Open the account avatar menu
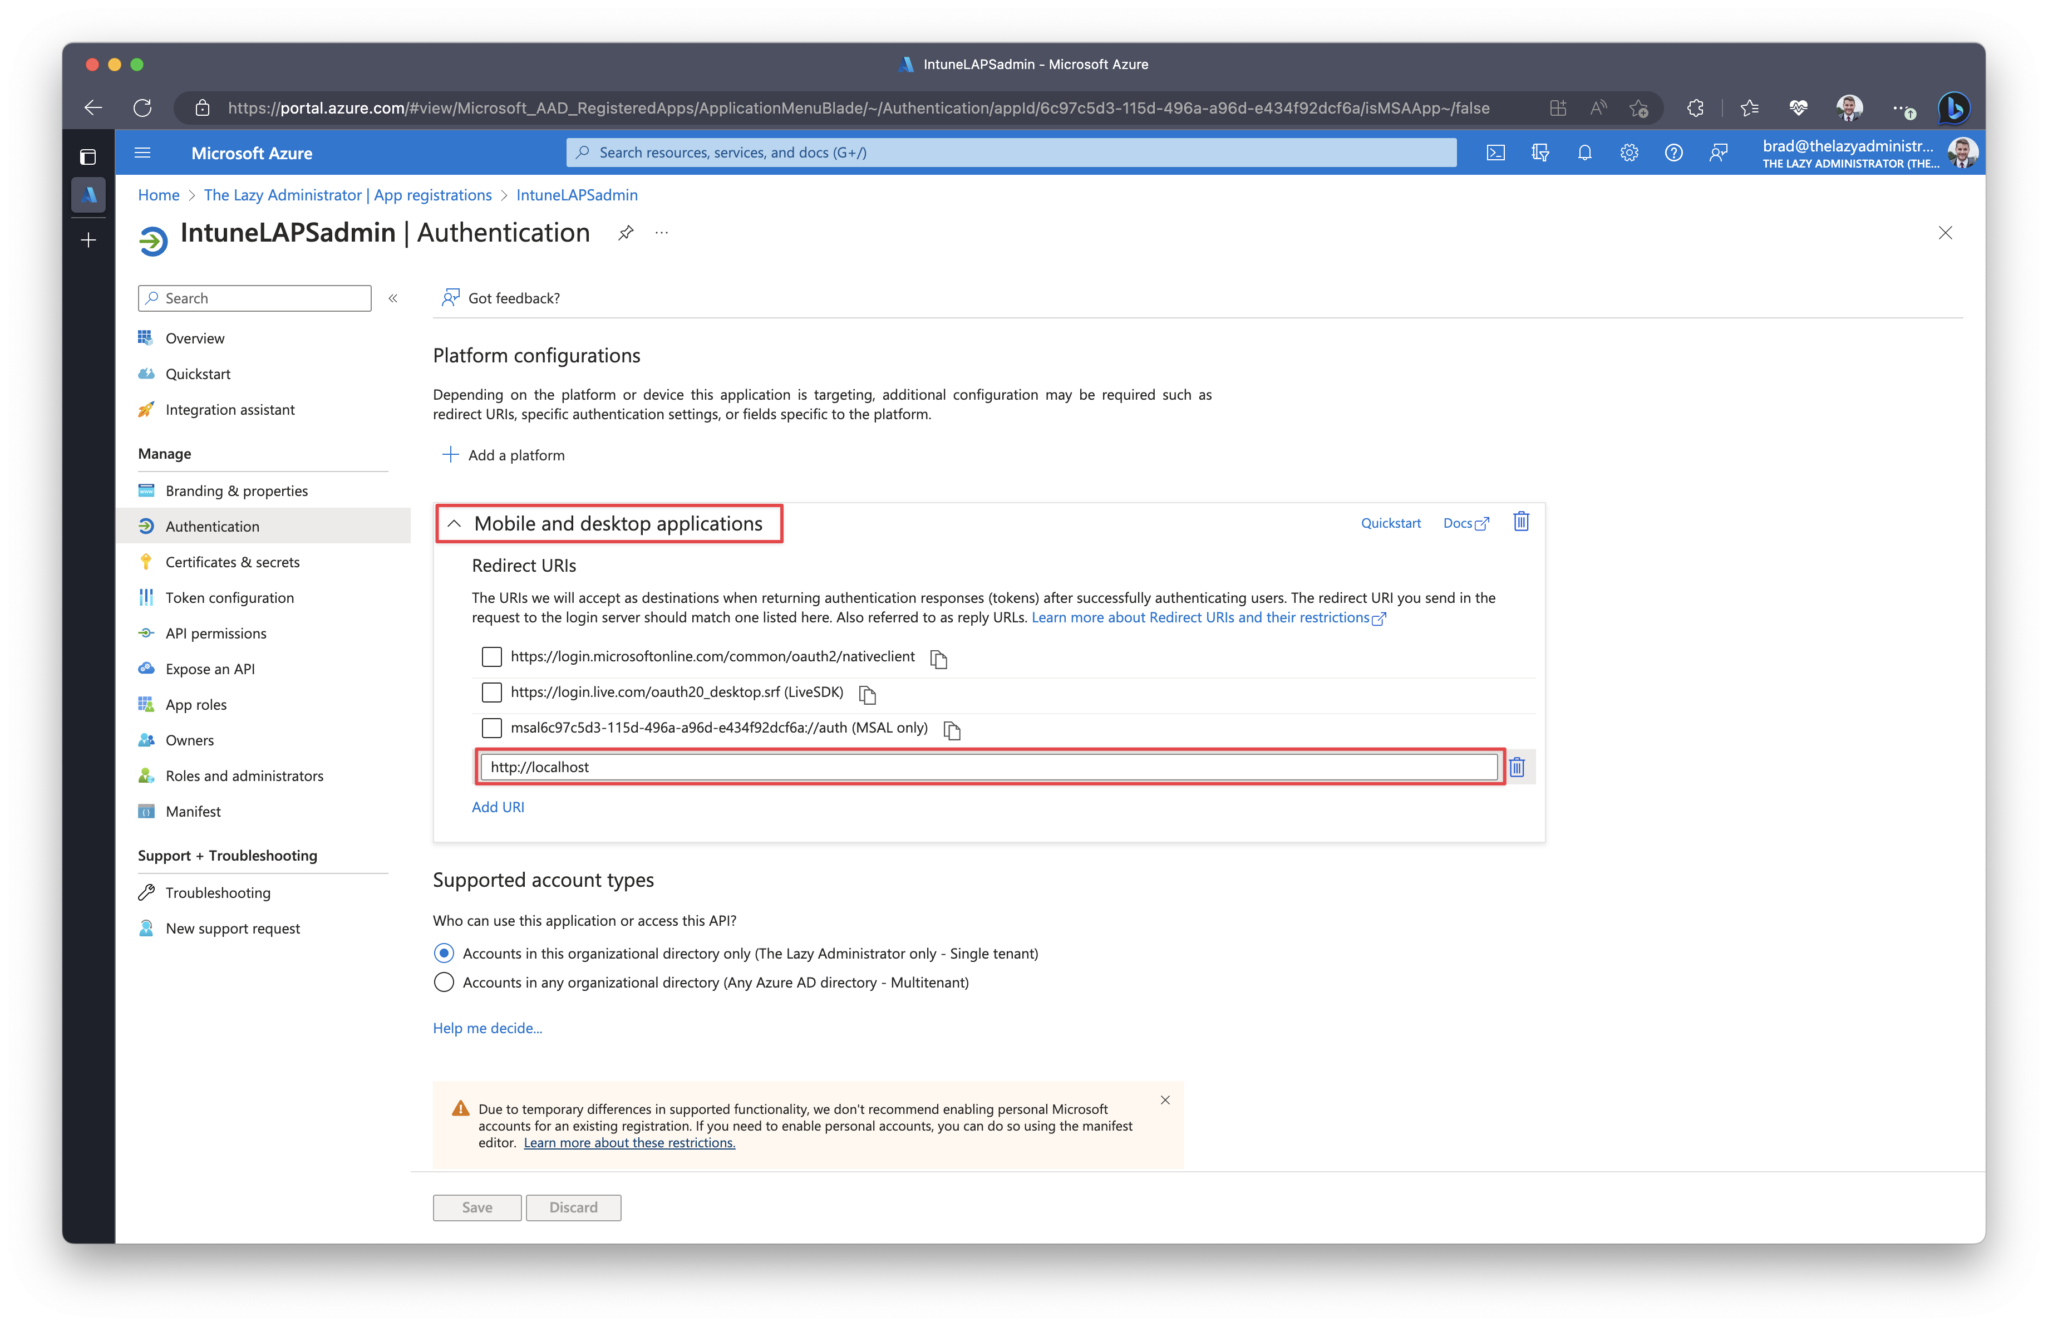The width and height of the screenshot is (2048, 1326). [x=1962, y=153]
